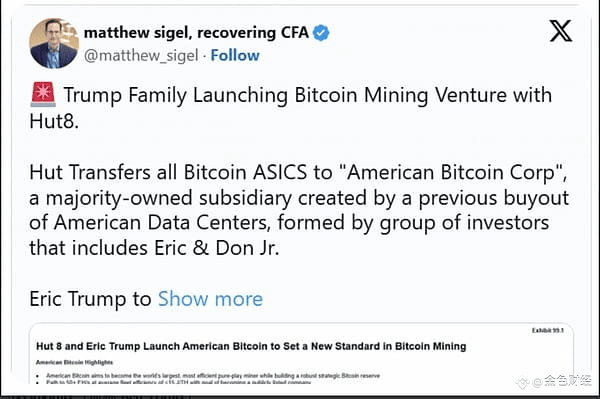
Task: Click the display name matthew sigel, recovering CFA
Action: pyautogui.click(x=196, y=33)
